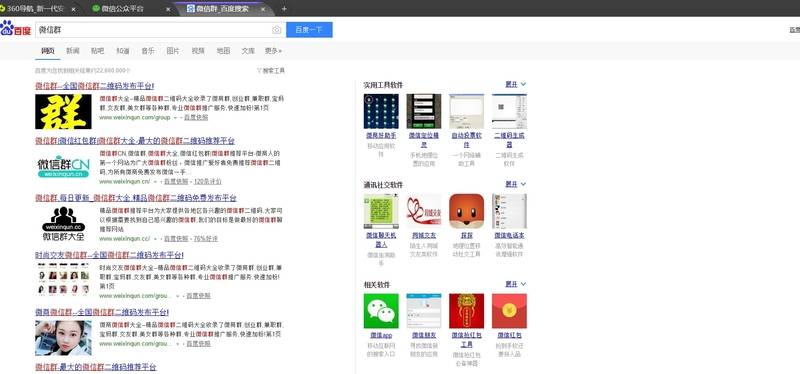
Task: Open result 时尚交友微信群 link
Action: 109,255
